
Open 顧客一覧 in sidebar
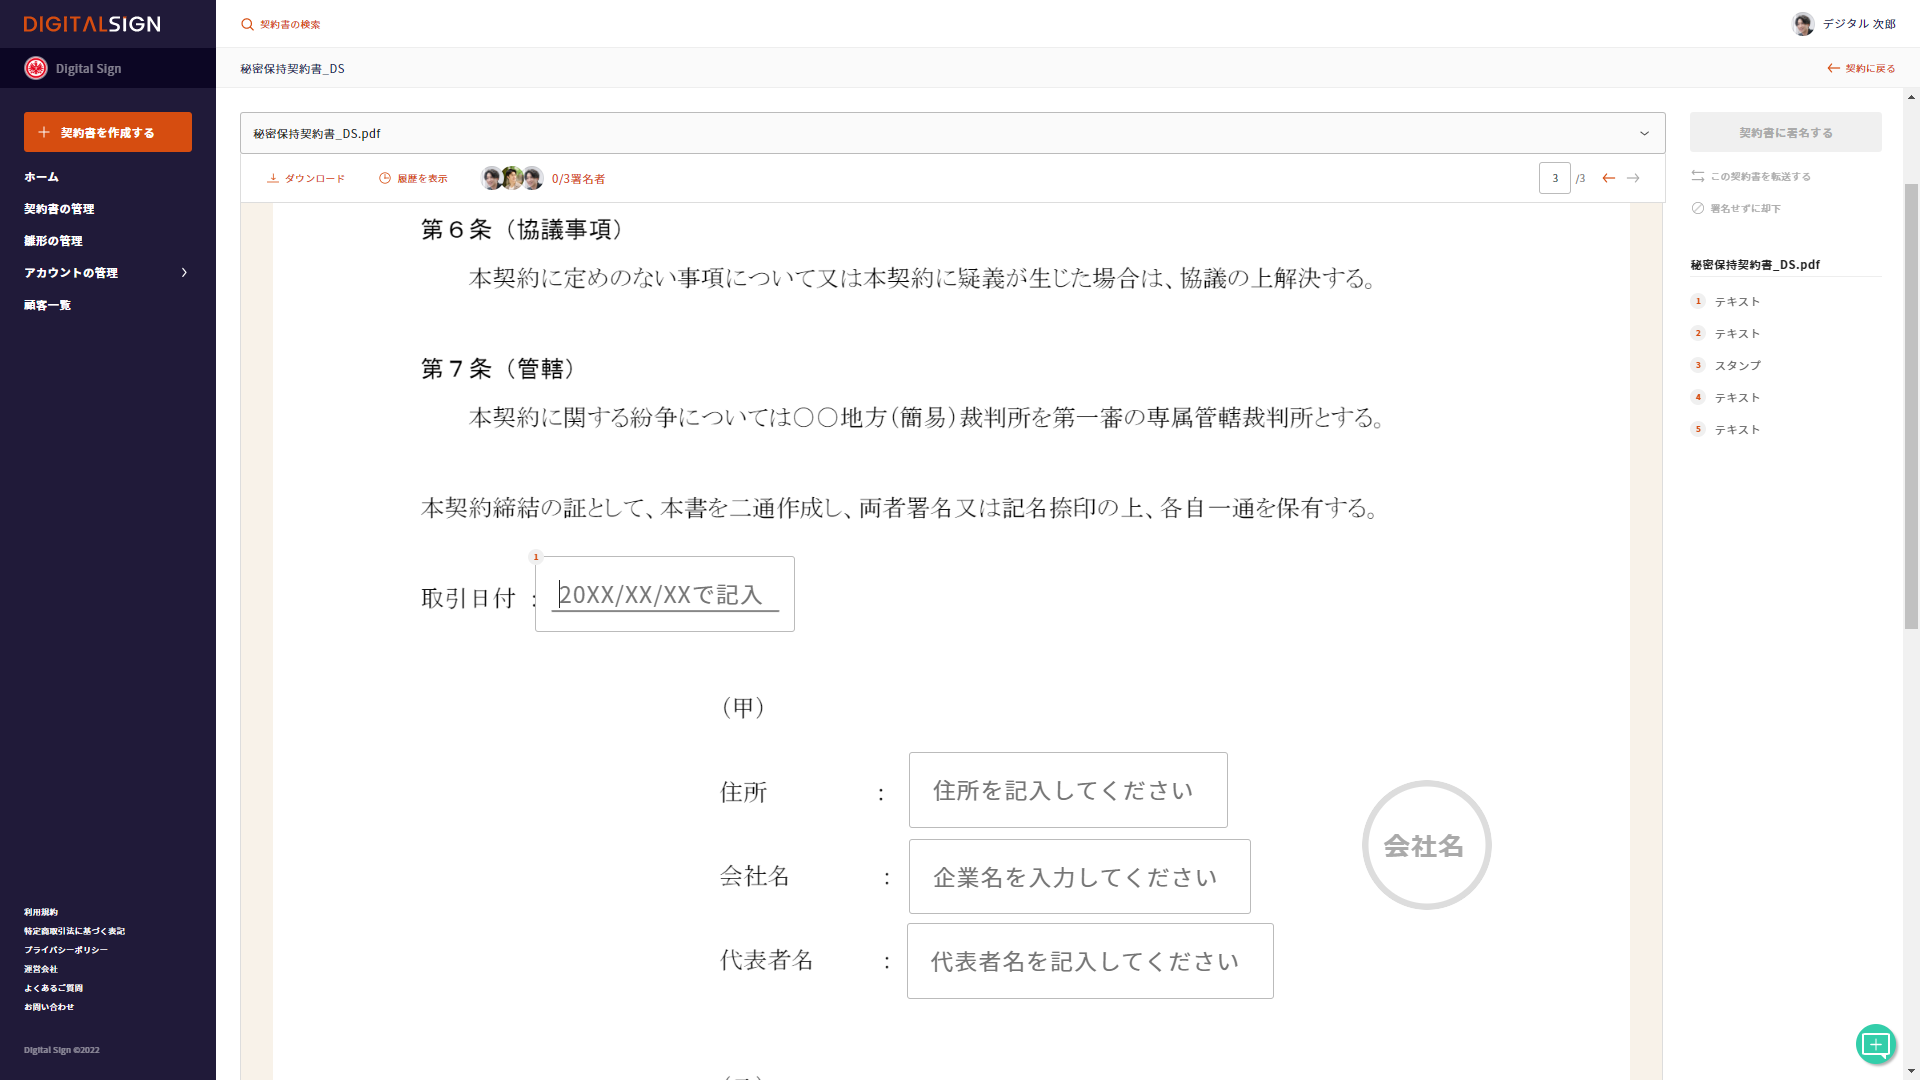tap(47, 305)
